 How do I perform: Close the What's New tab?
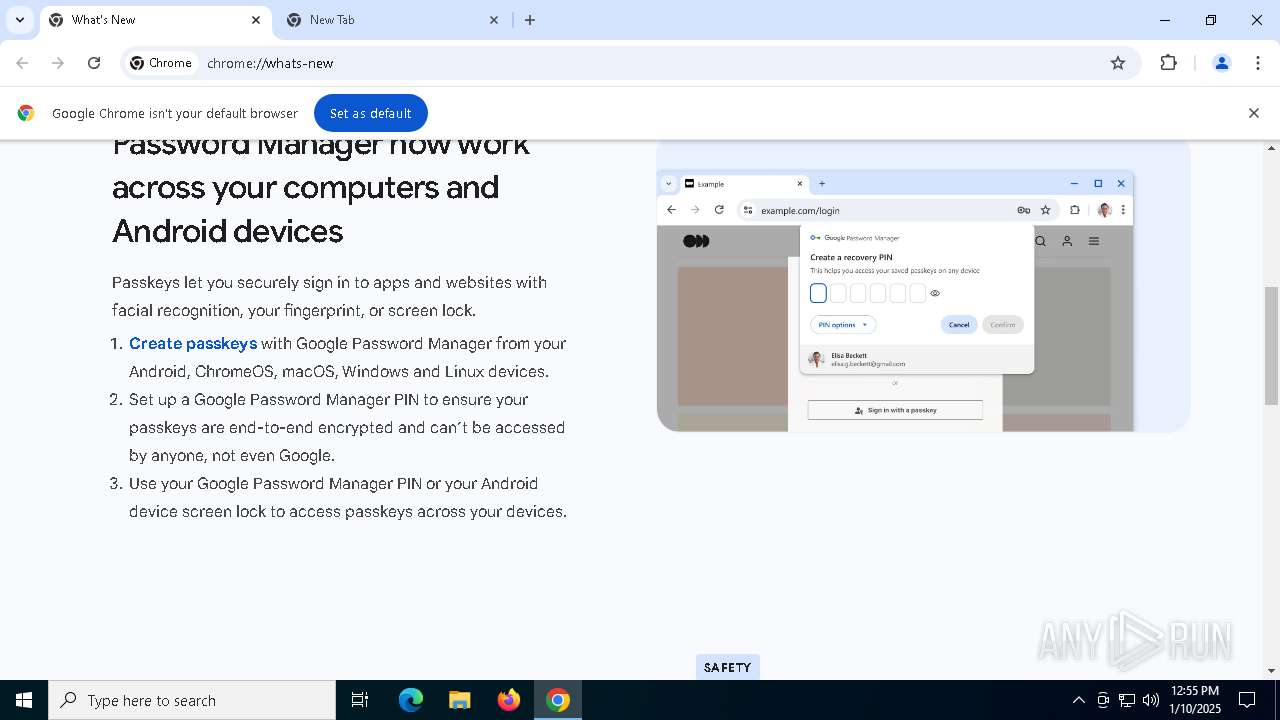[256, 20]
